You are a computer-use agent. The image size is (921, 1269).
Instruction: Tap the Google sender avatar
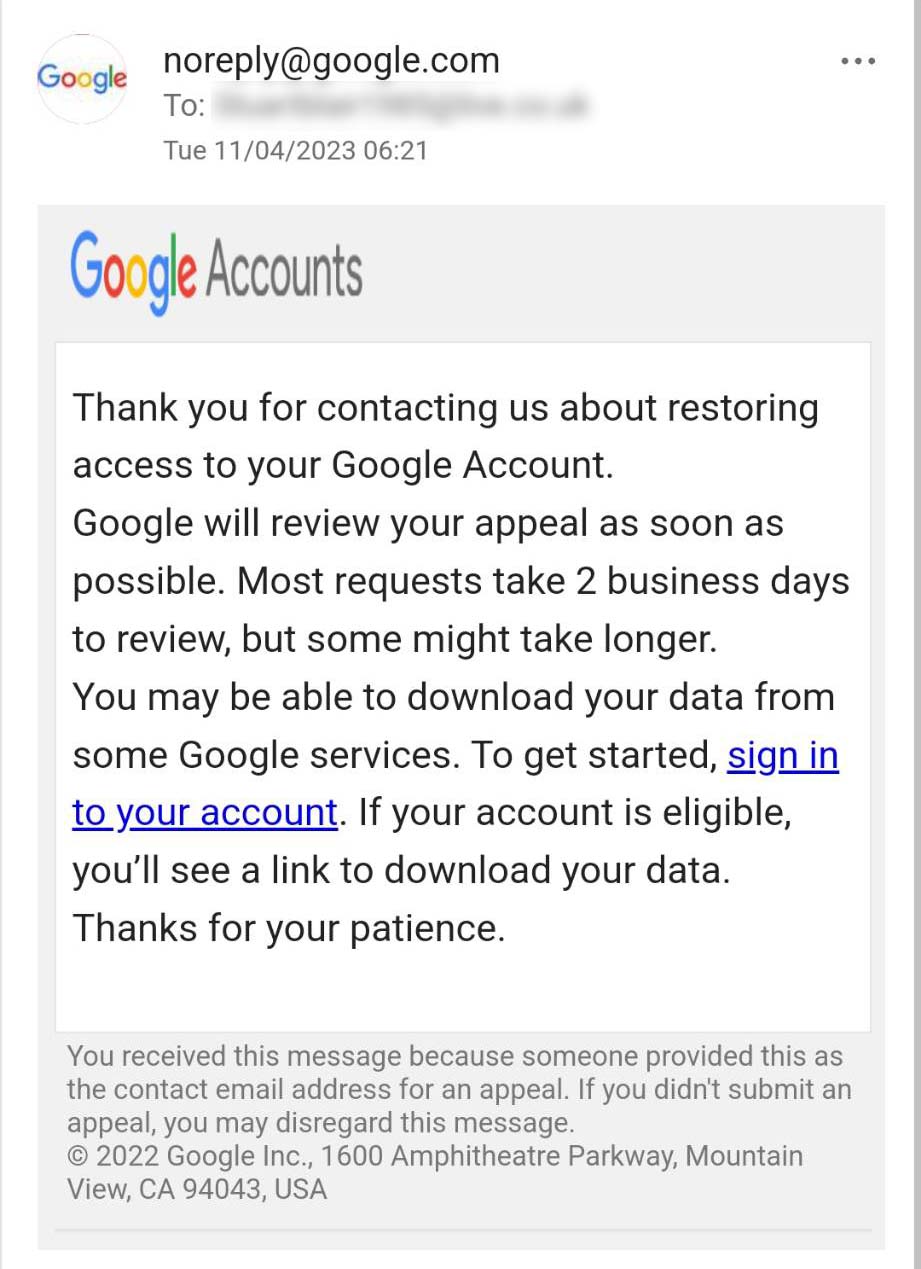pyautogui.click(x=82, y=78)
